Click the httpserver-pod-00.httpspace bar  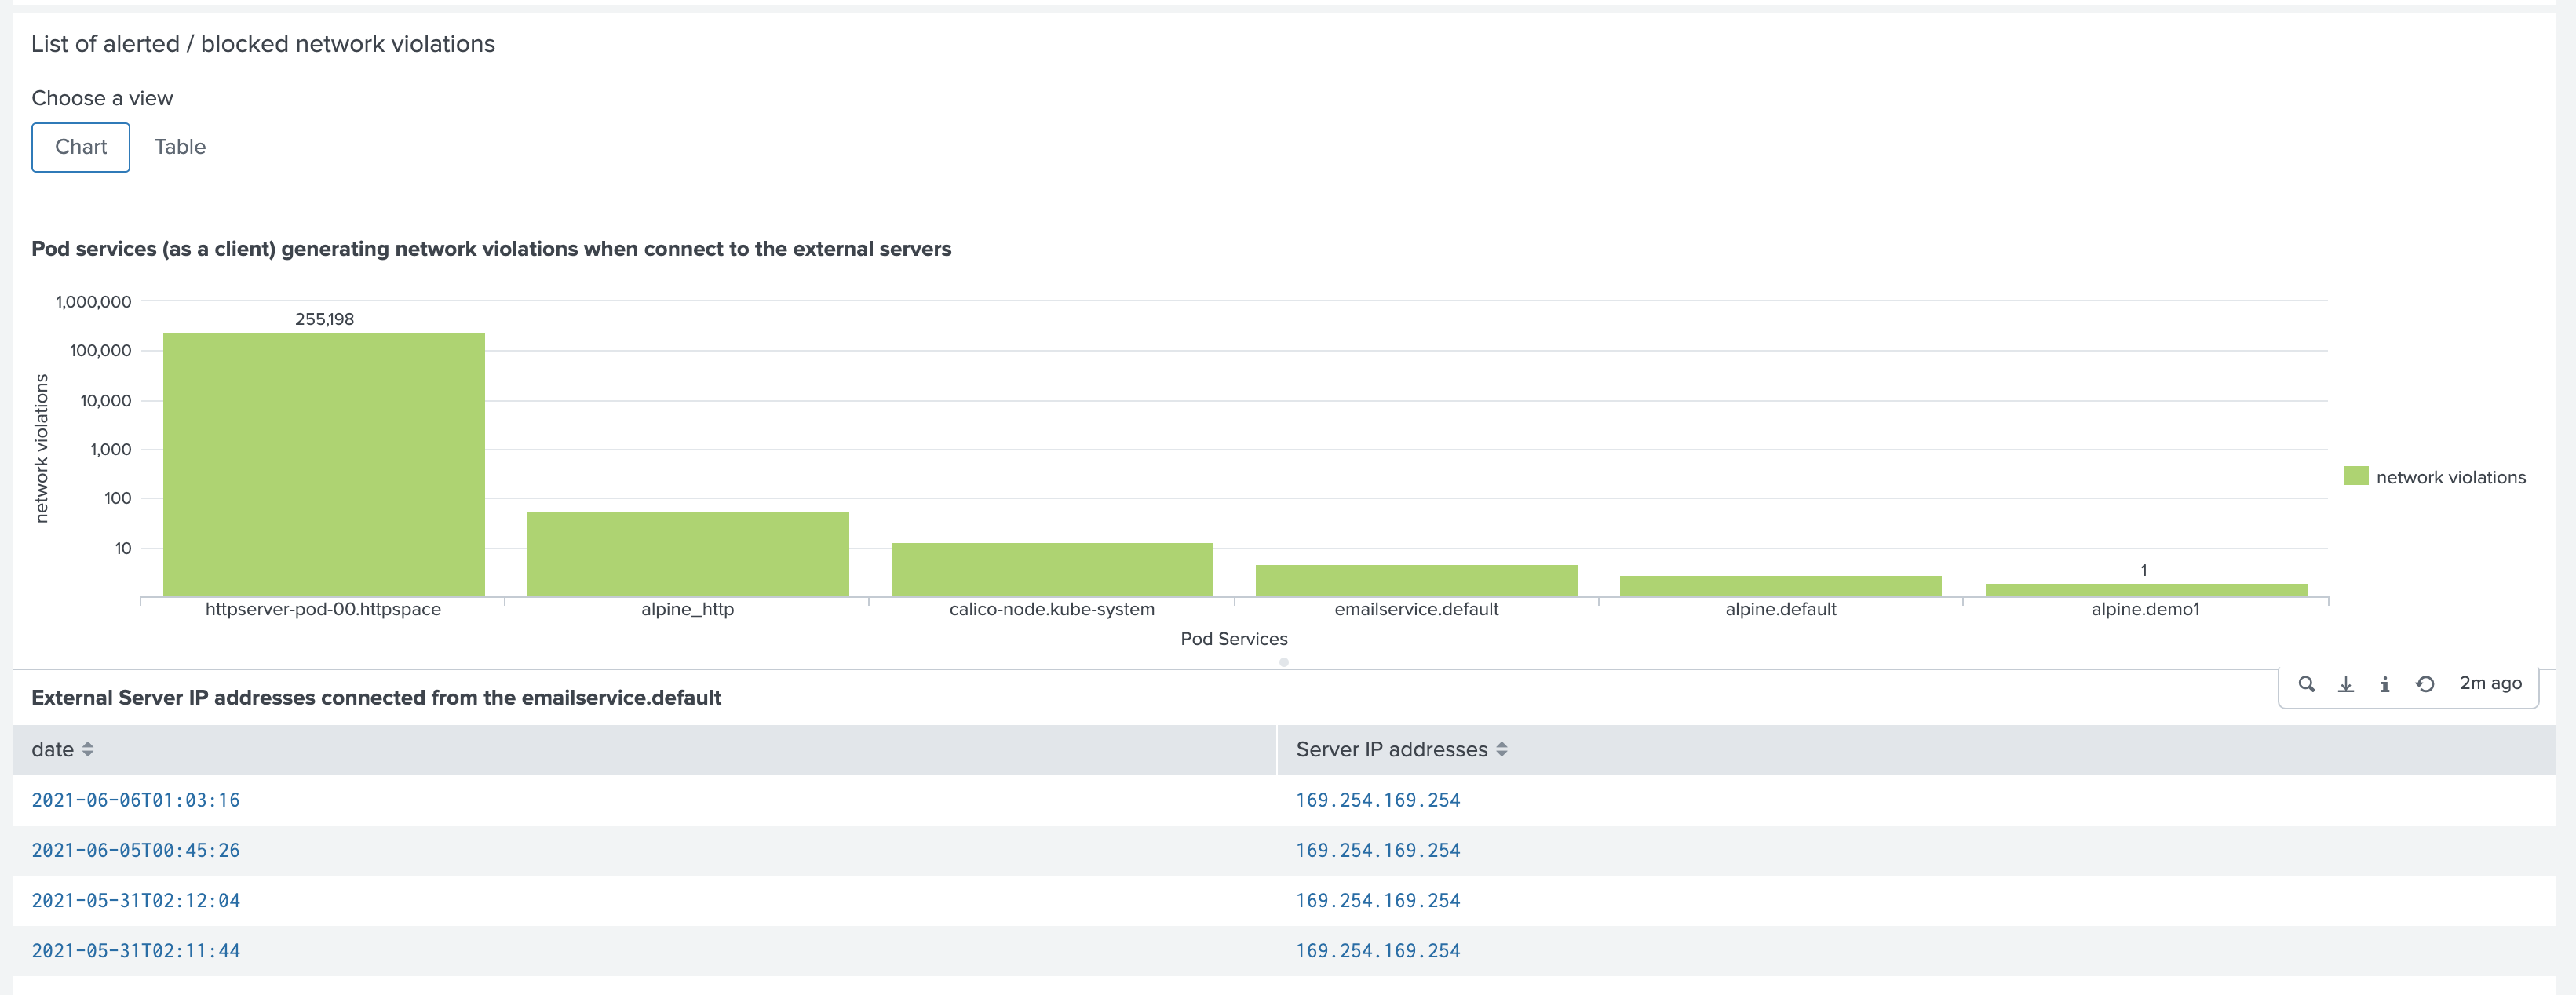coord(324,465)
